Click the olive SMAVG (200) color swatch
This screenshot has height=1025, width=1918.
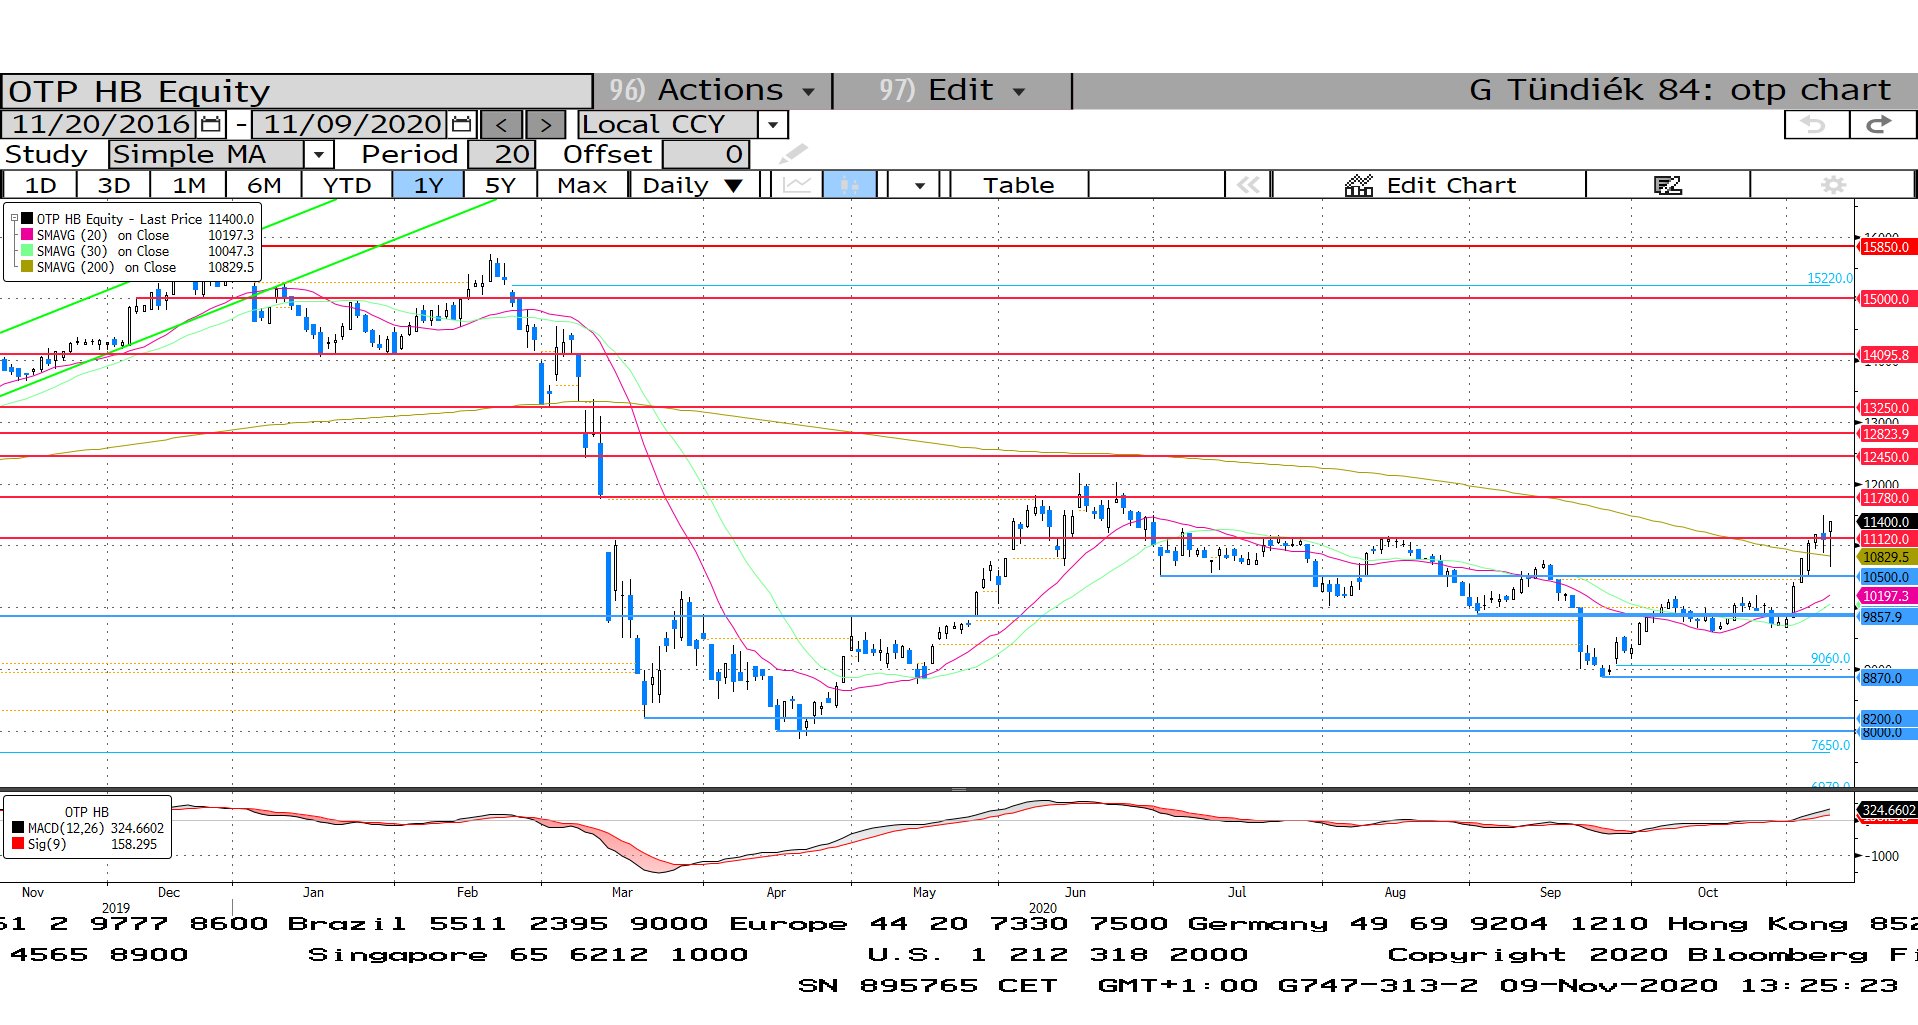click(x=27, y=266)
